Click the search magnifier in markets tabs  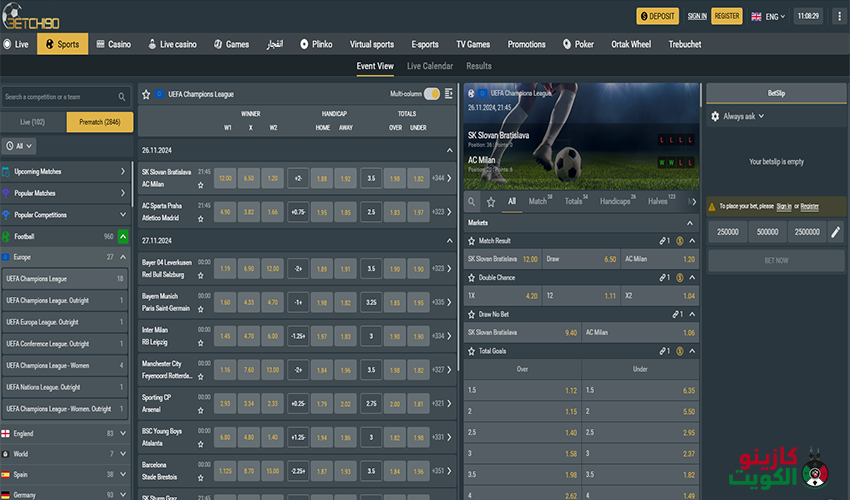[472, 202]
